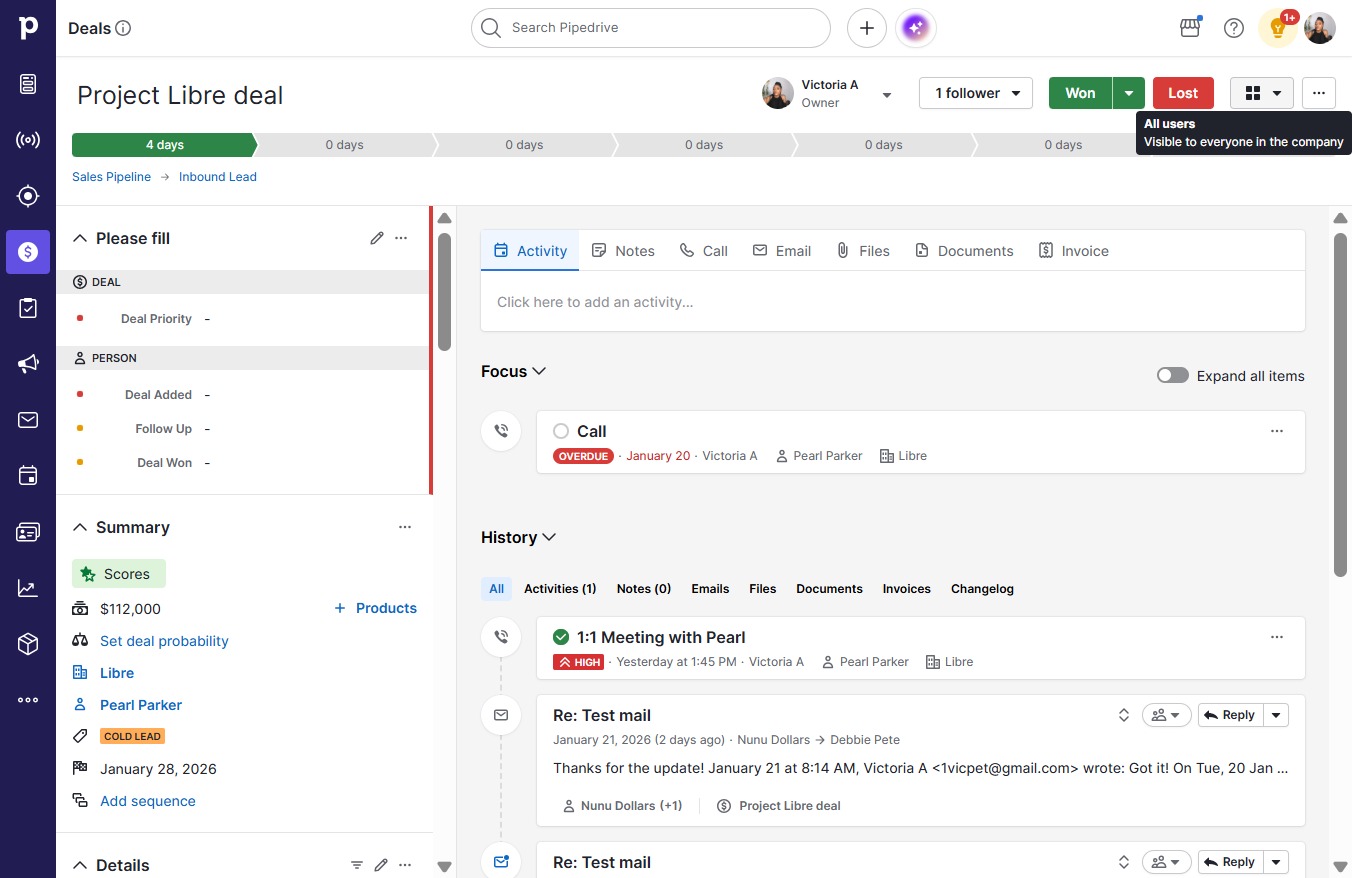
Task: Open the Pipedrive logo home
Action: click(28, 28)
